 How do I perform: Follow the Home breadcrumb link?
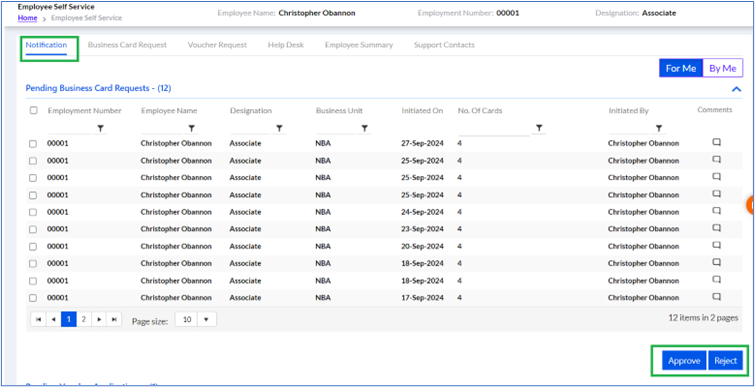[27, 18]
